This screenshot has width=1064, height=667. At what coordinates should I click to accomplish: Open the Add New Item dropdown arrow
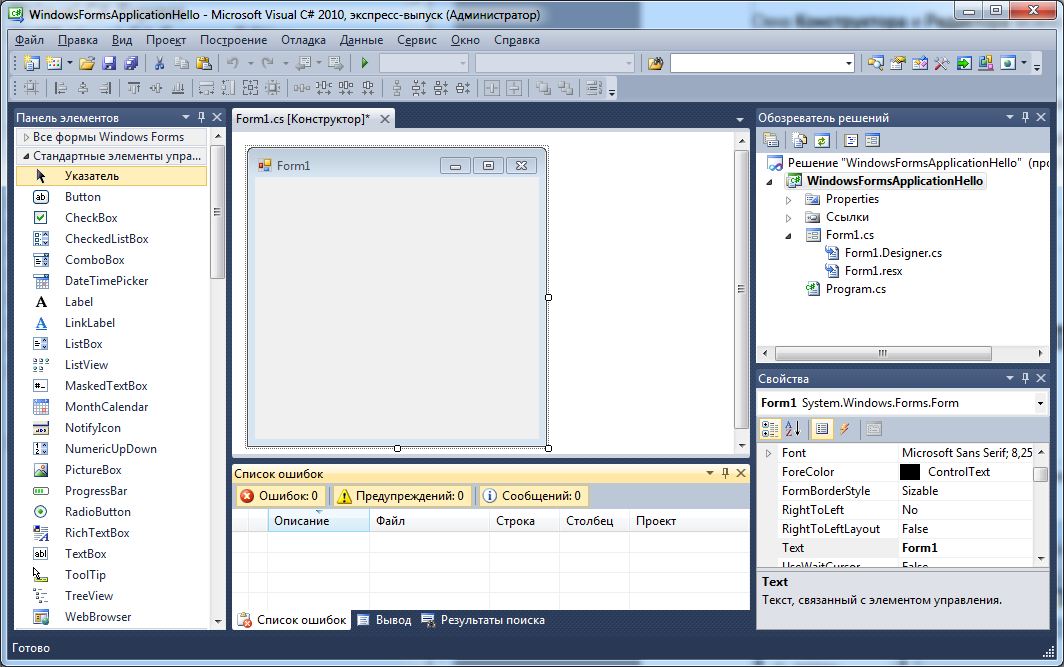coord(69,63)
